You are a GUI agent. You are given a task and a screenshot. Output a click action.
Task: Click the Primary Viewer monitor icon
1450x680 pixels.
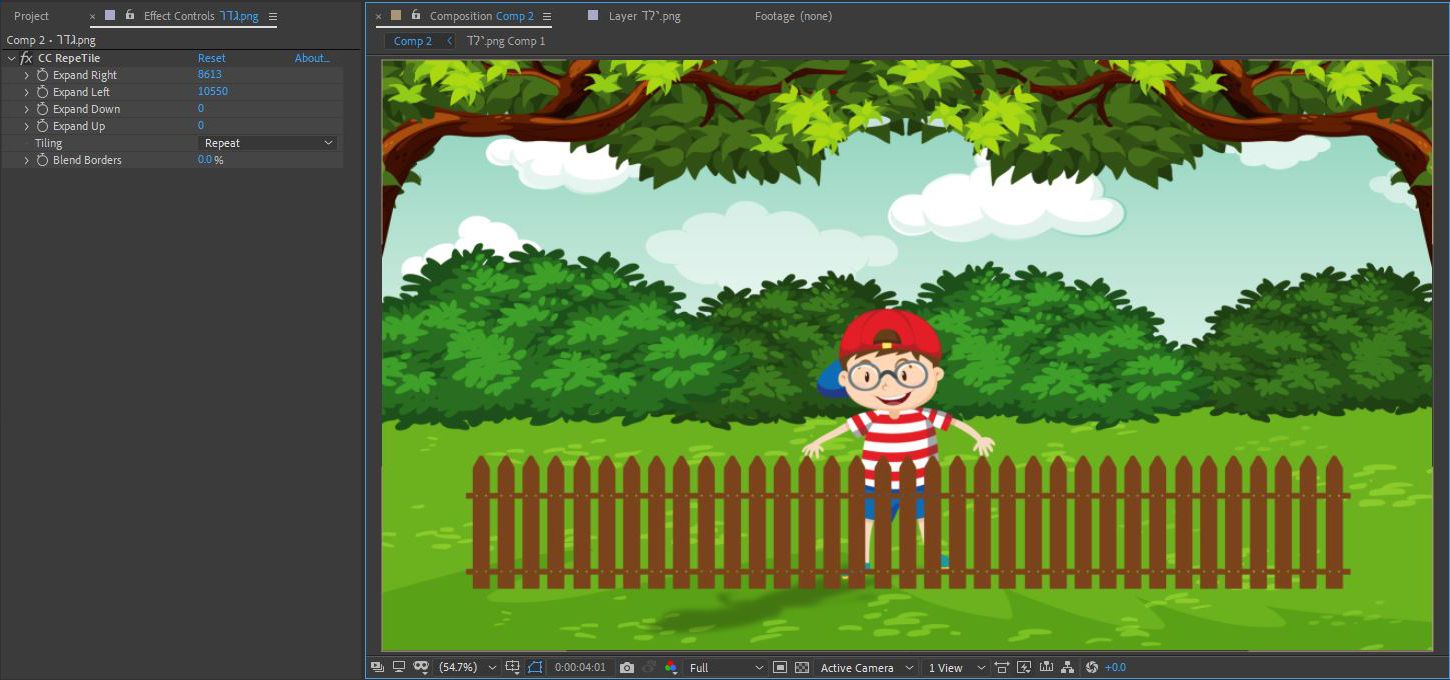[x=399, y=667]
